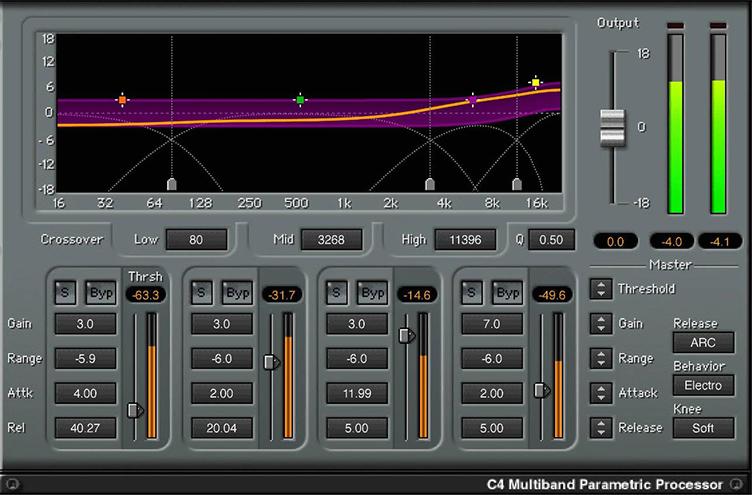
Task: Adjust the Master Gain stepper
Action: pos(601,323)
